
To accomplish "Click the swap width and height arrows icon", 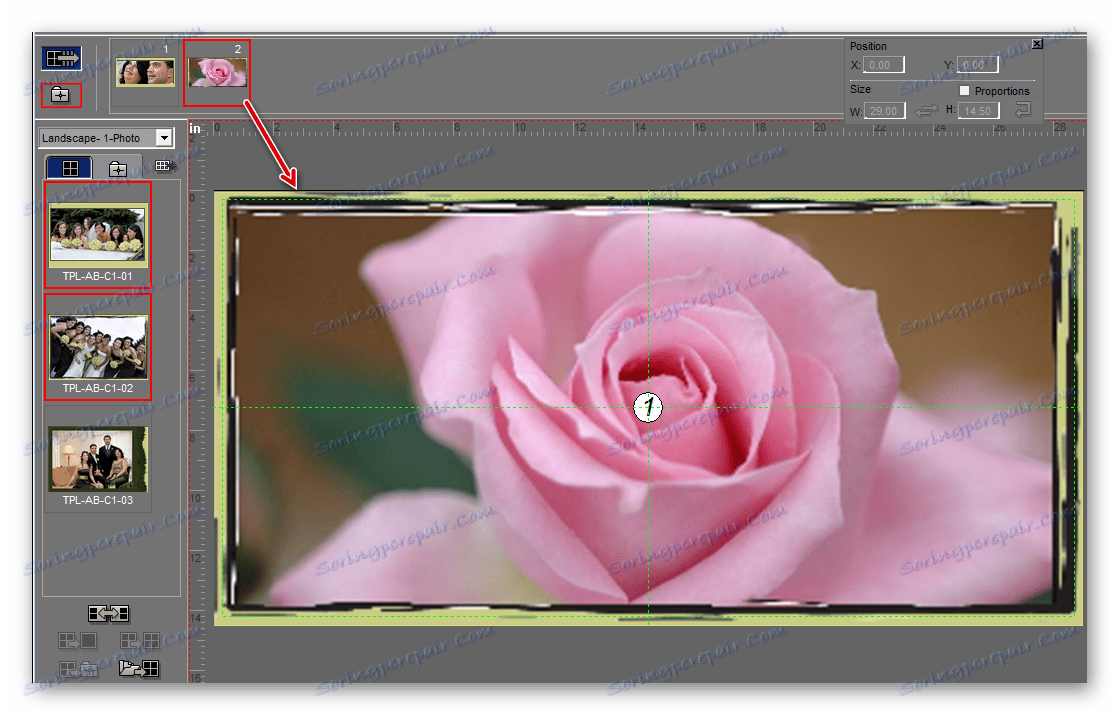I will point(926,111).
